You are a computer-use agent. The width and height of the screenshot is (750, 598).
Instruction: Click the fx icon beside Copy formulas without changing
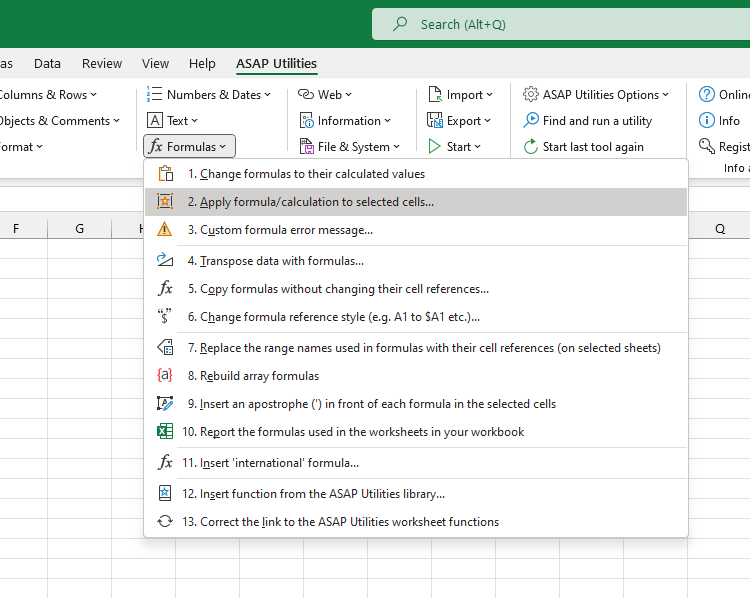[x=165, y=288]
